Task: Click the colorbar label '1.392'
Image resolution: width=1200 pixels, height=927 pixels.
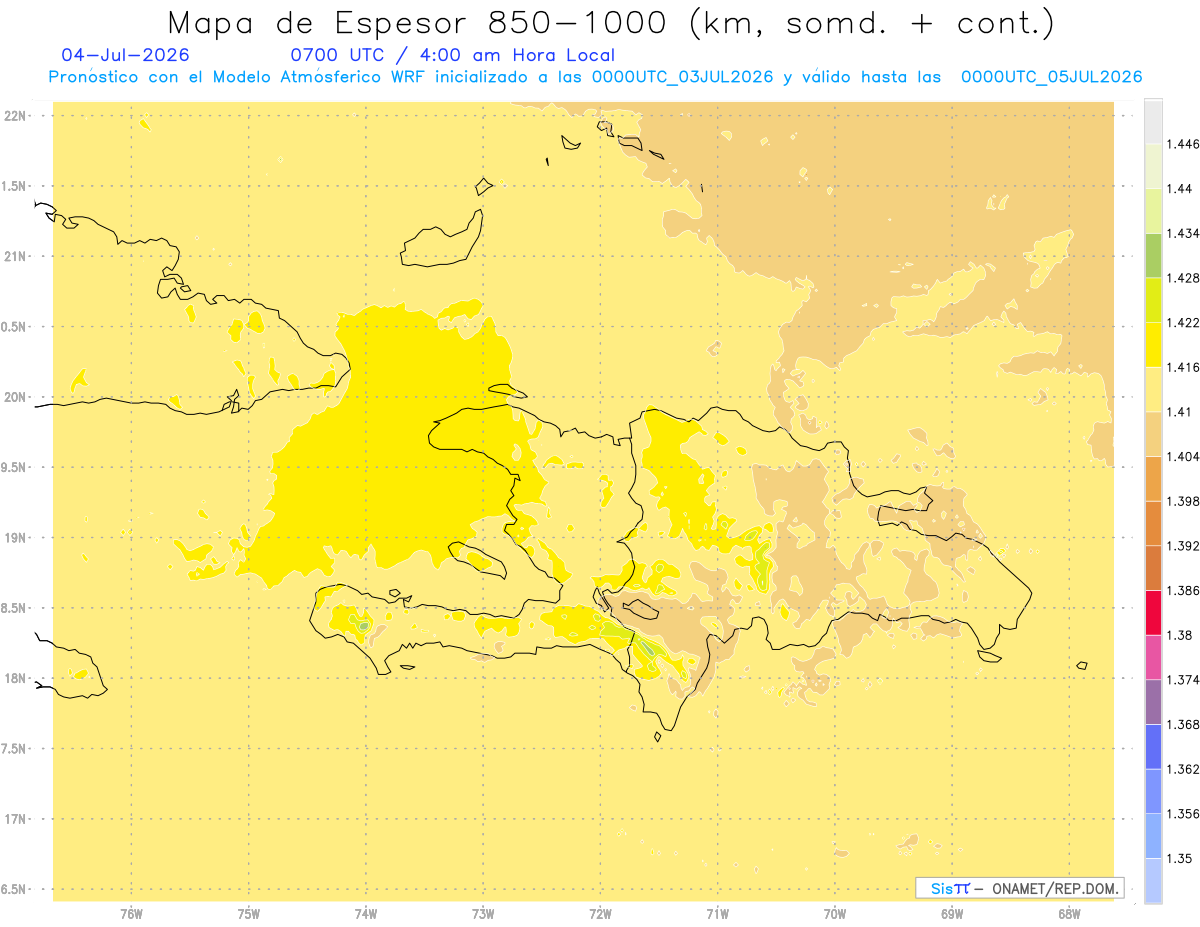Action: point(1183,546)
